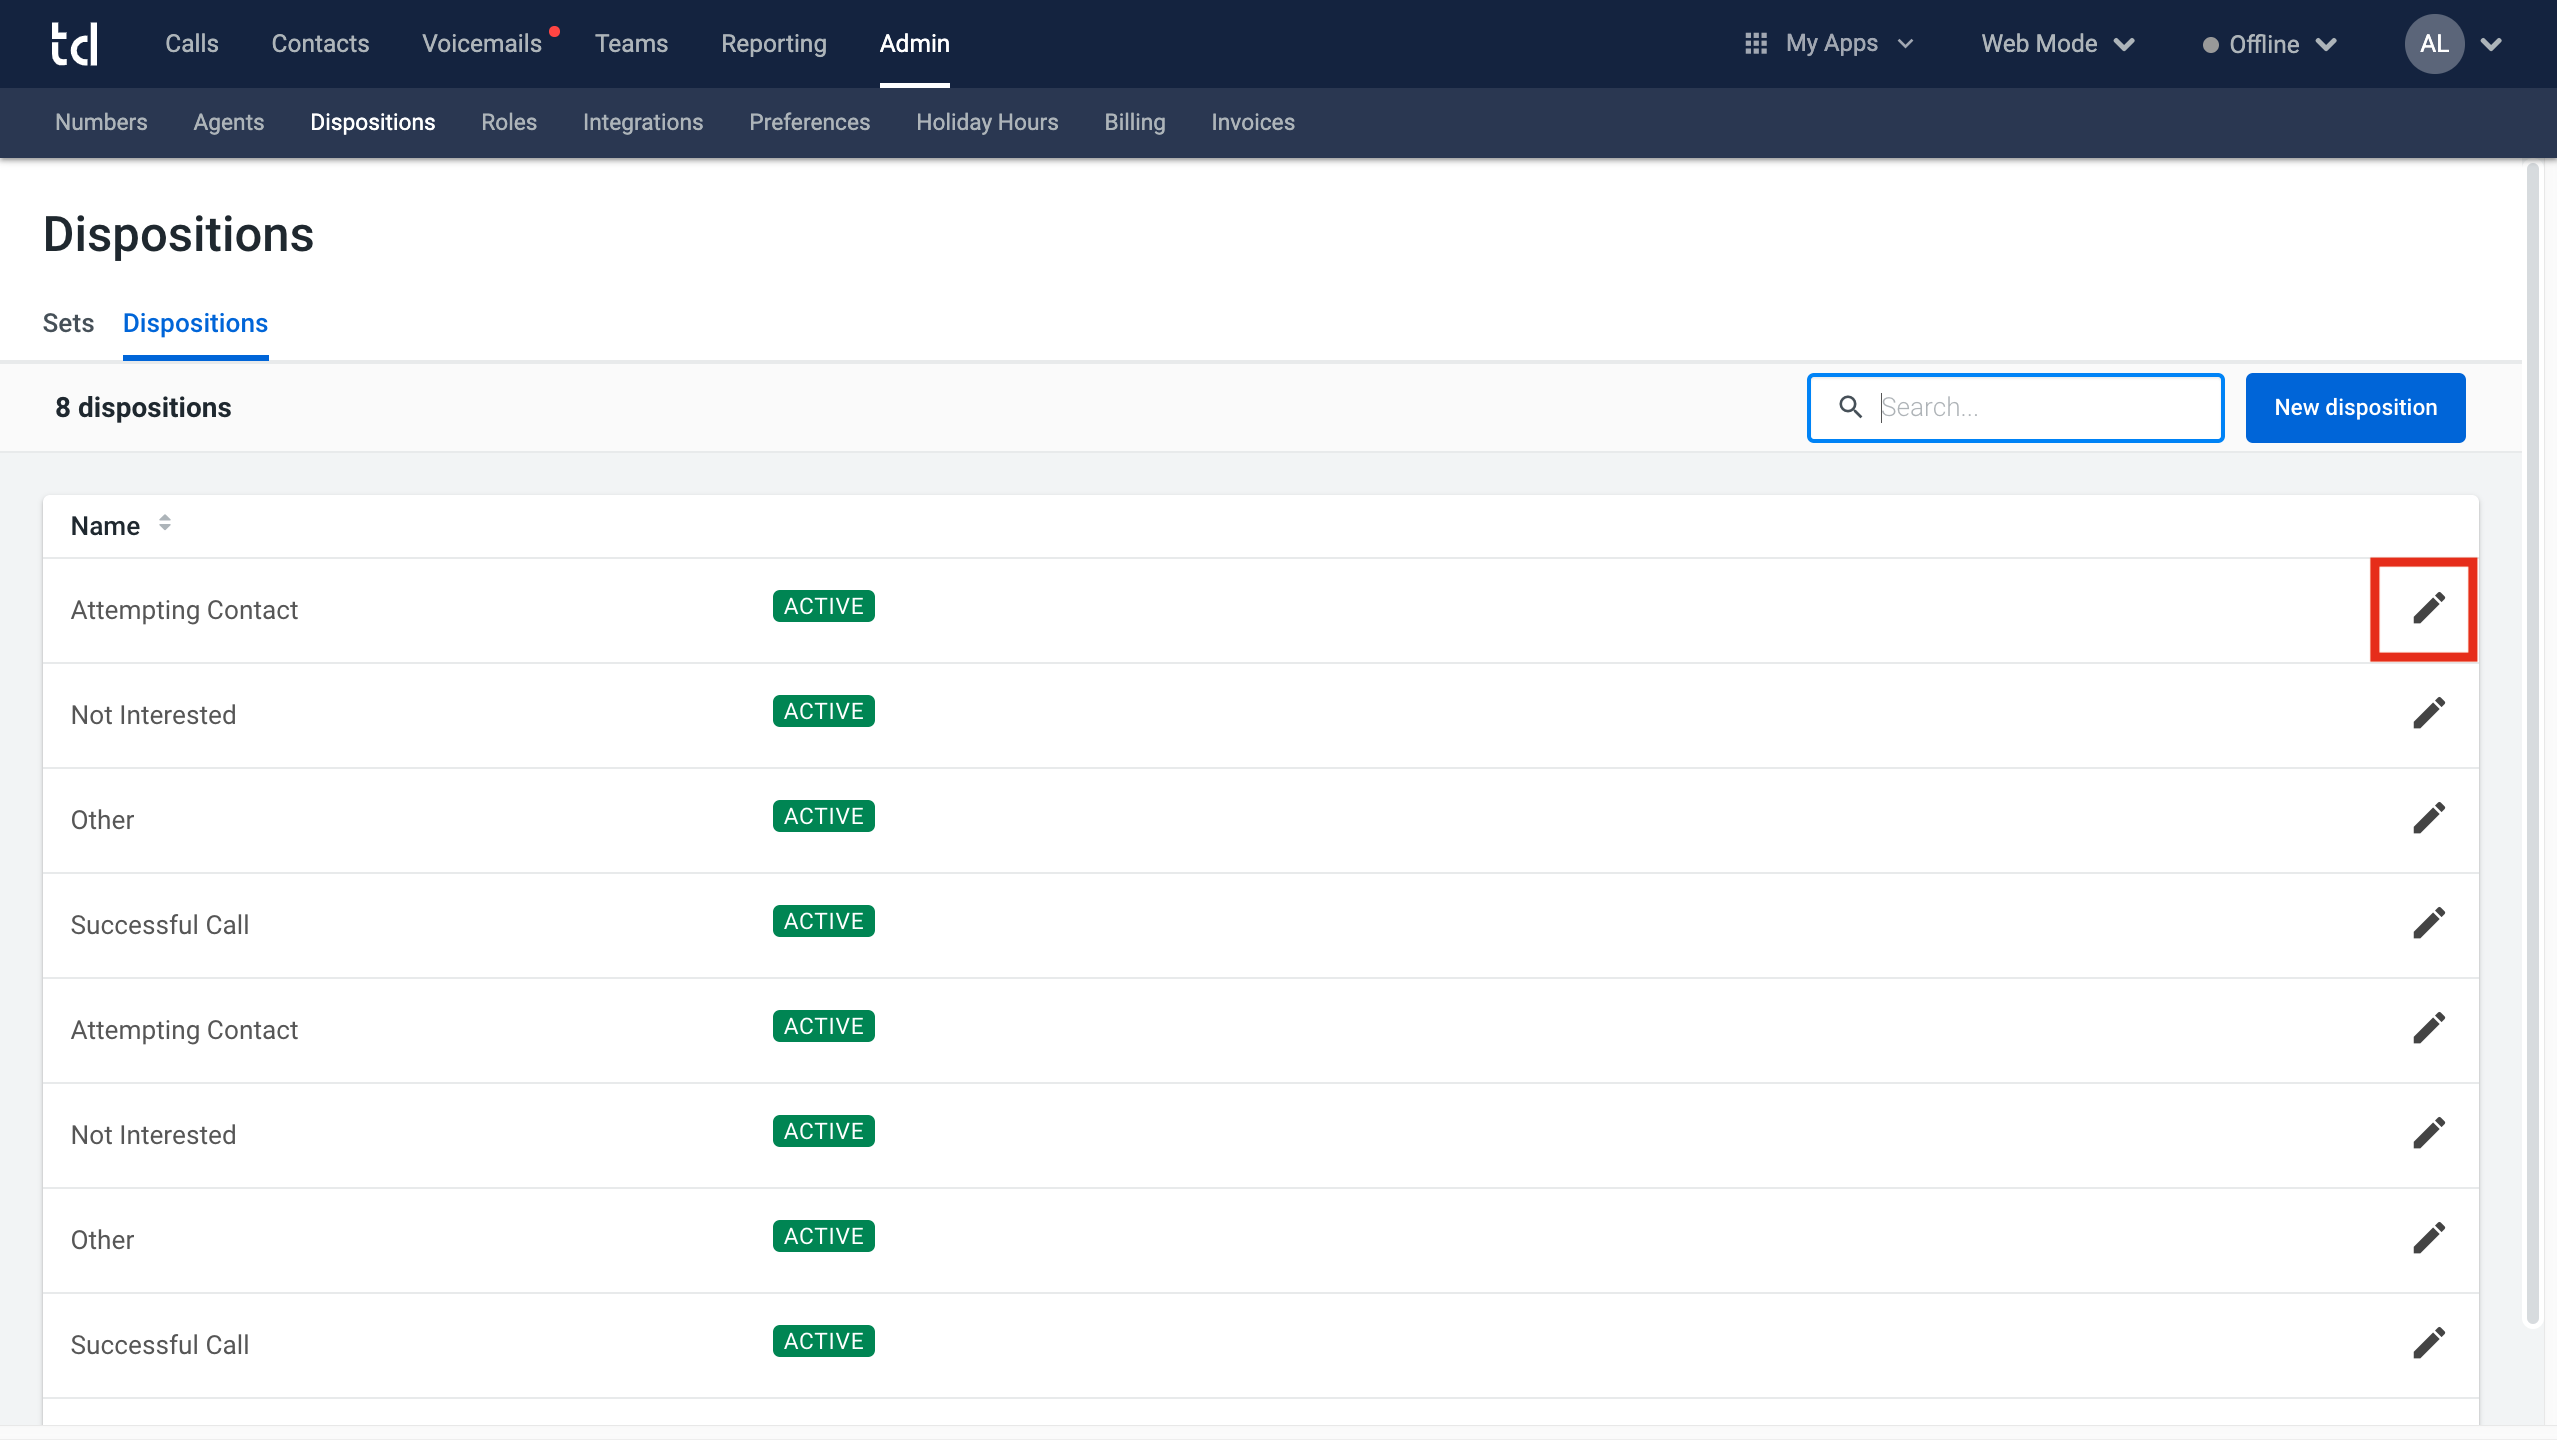This screenshot has width=2557, height=1440.
Task: Click the first 'Successful Call' name
Action: coord(160,925)
